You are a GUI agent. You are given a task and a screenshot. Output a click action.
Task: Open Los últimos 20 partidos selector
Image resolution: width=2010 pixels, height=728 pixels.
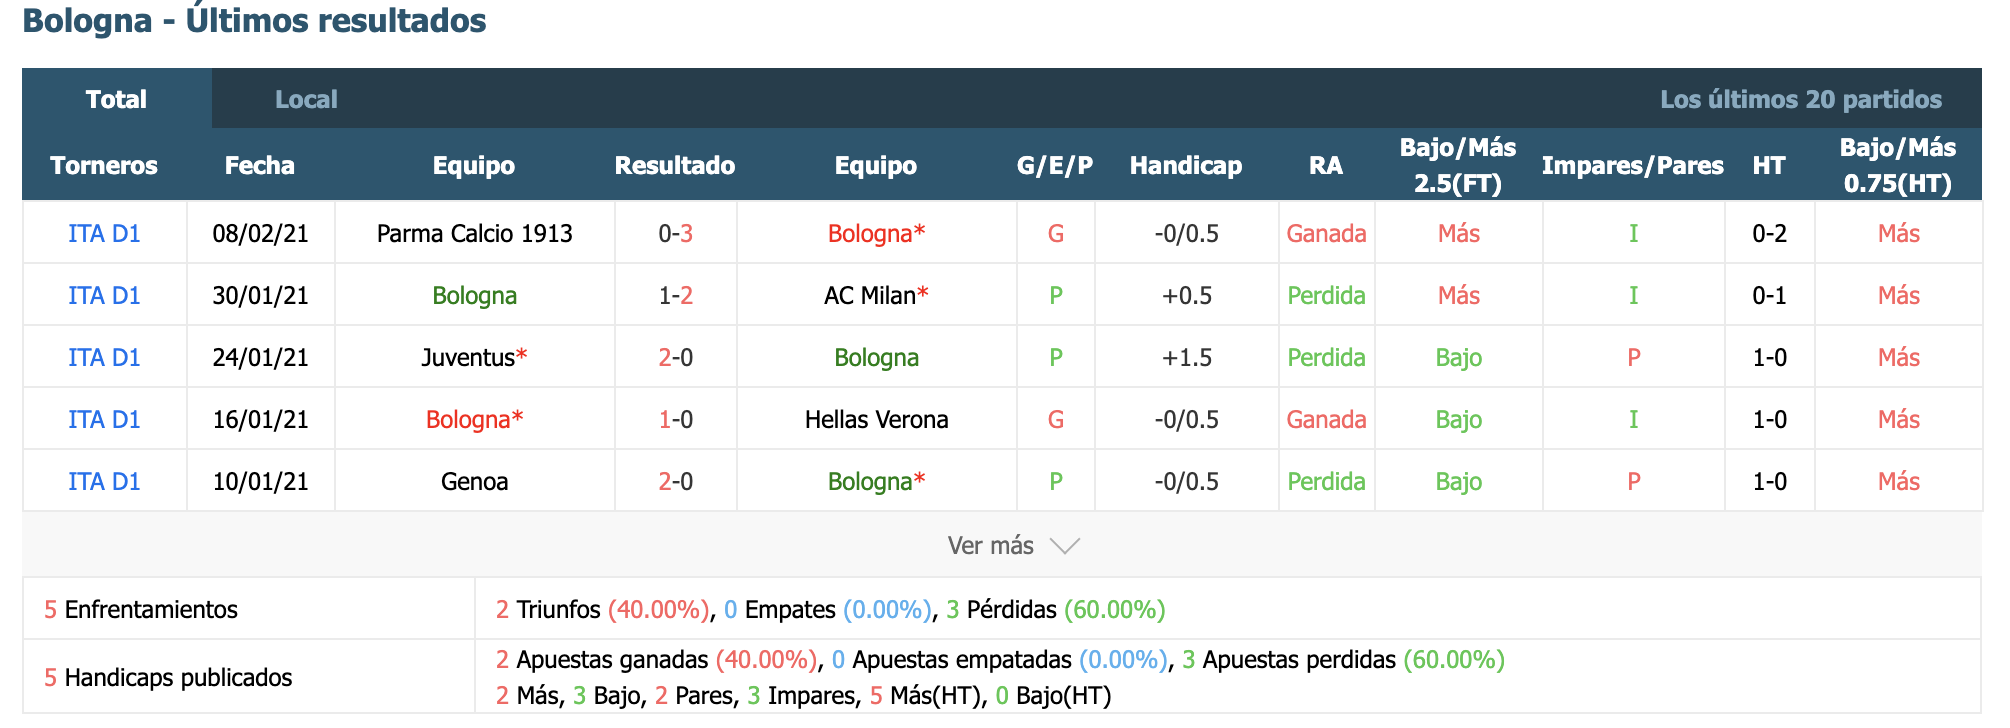pos(1800,99)
